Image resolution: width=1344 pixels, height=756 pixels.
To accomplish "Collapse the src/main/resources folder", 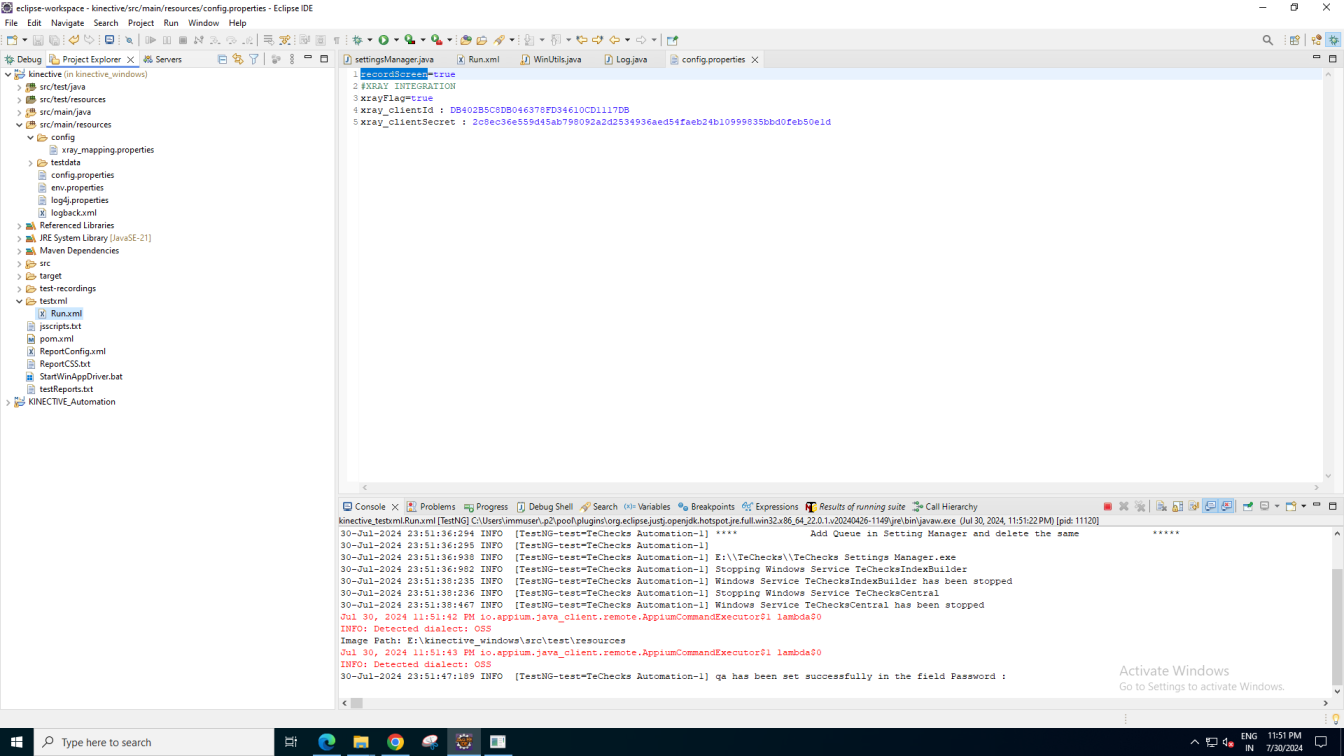I will click(19, 125).
